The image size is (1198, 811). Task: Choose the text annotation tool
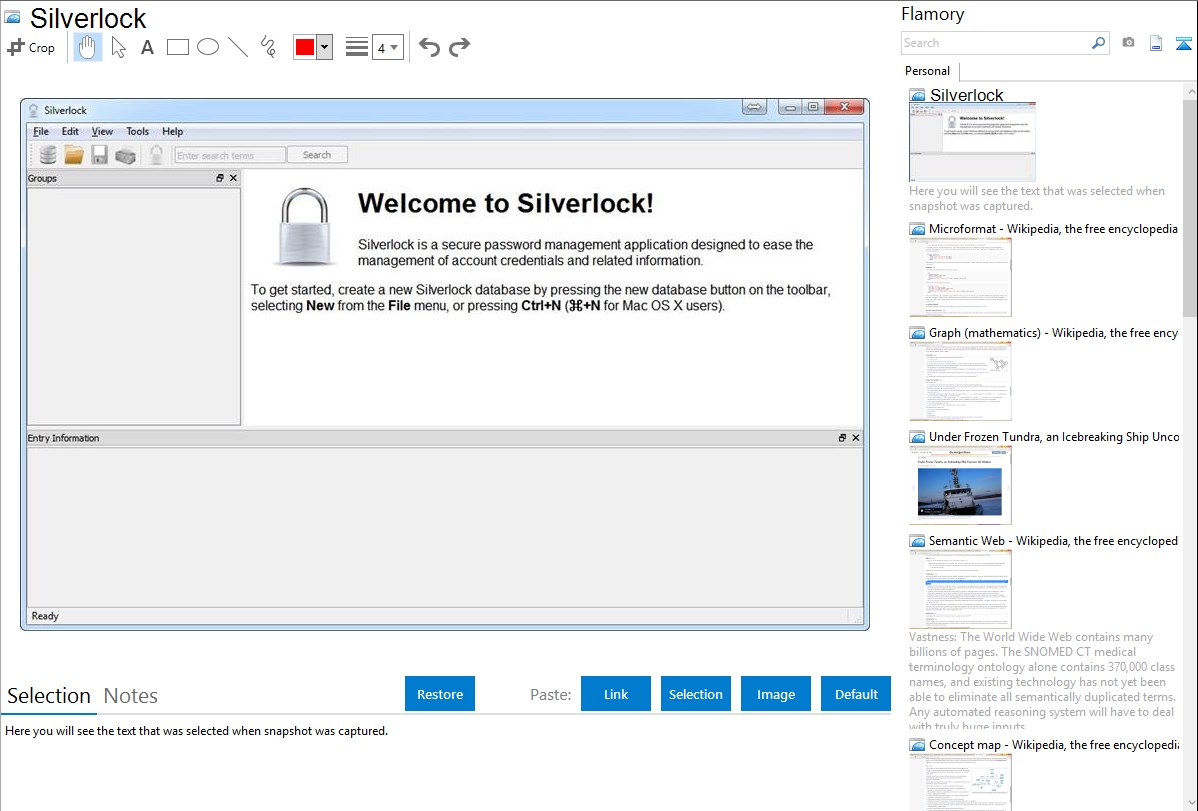pos(147,47)
